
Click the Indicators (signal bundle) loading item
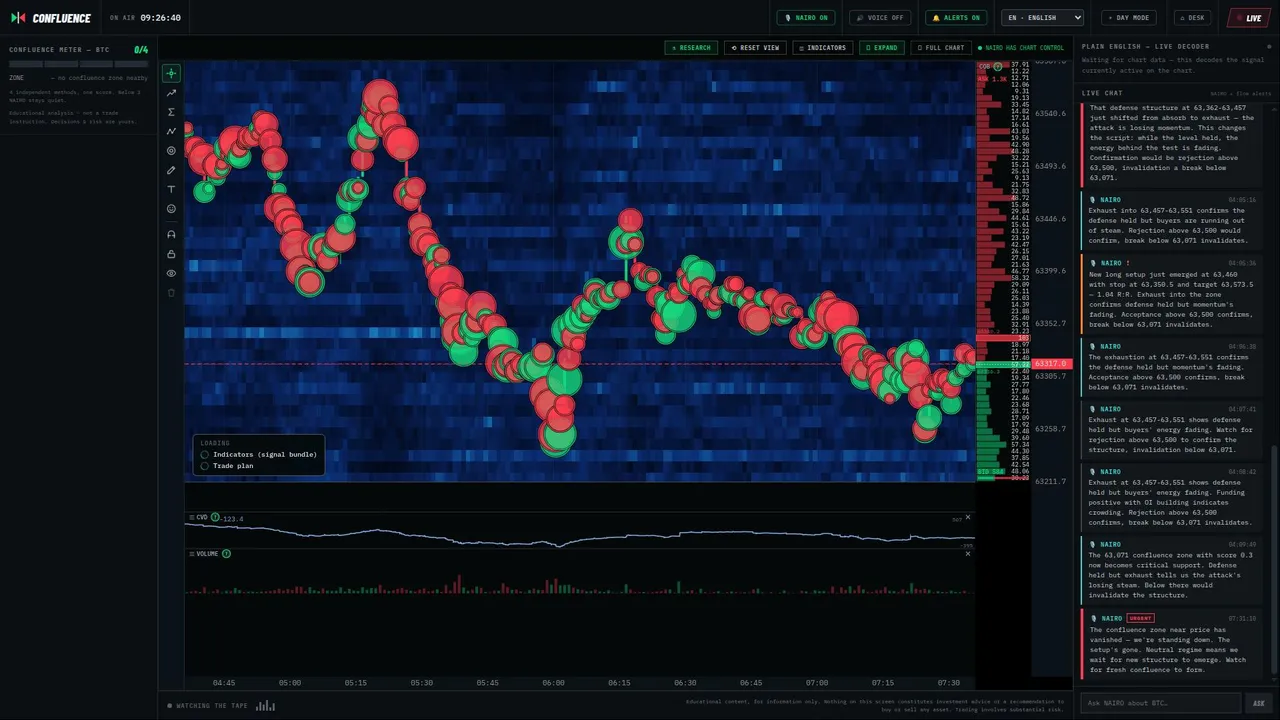[260, 454]
